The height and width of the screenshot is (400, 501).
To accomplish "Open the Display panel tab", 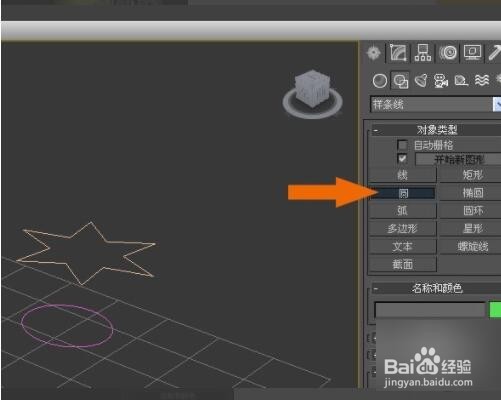I will 472,53.
